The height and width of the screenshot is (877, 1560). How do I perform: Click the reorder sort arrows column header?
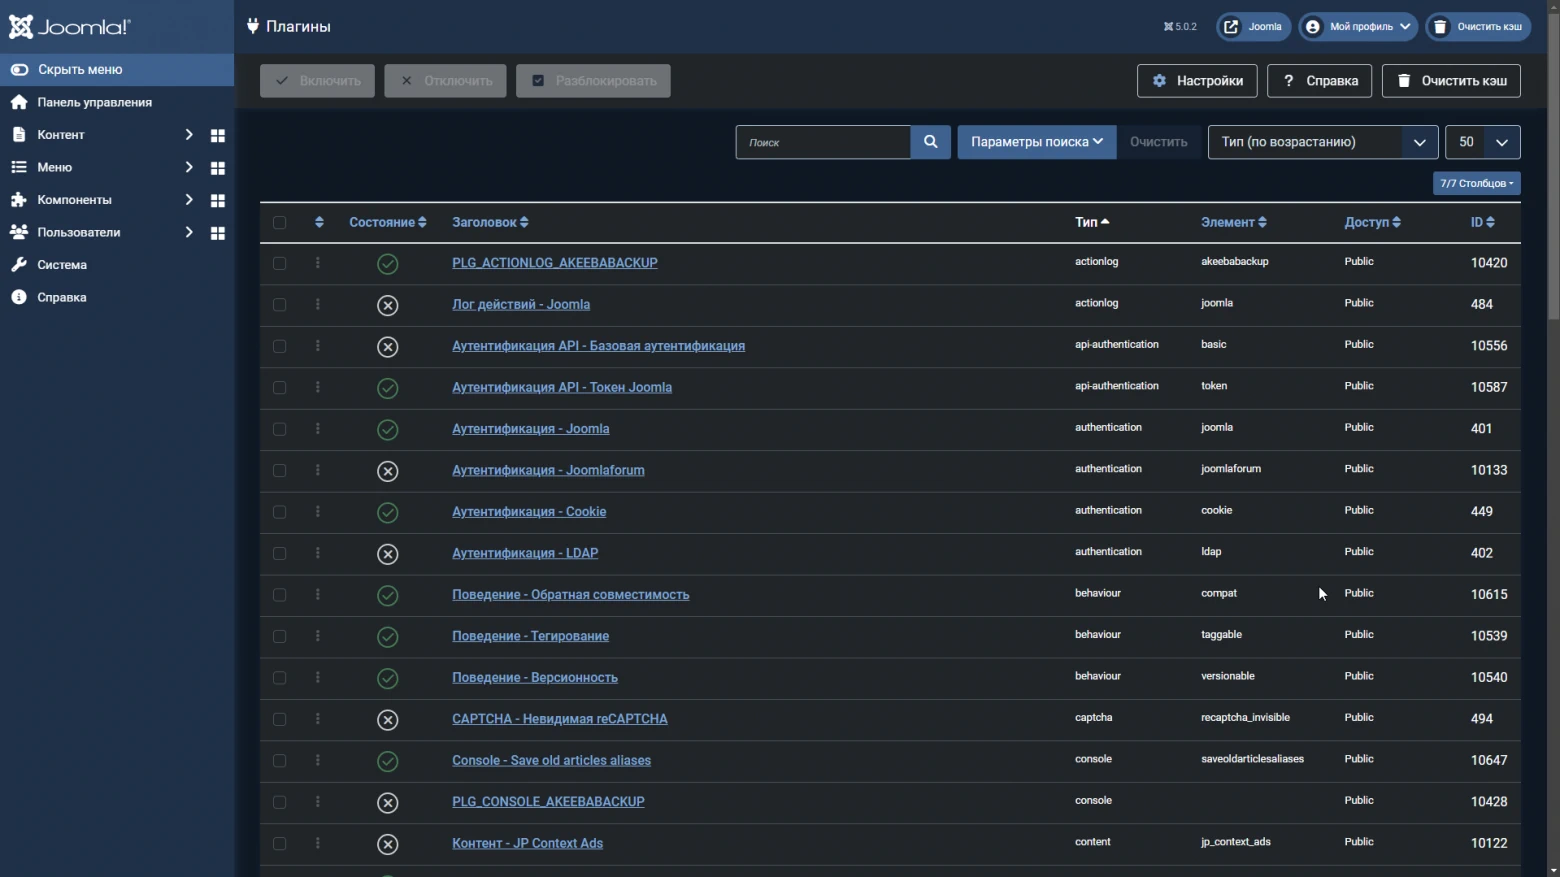(319, 222)
